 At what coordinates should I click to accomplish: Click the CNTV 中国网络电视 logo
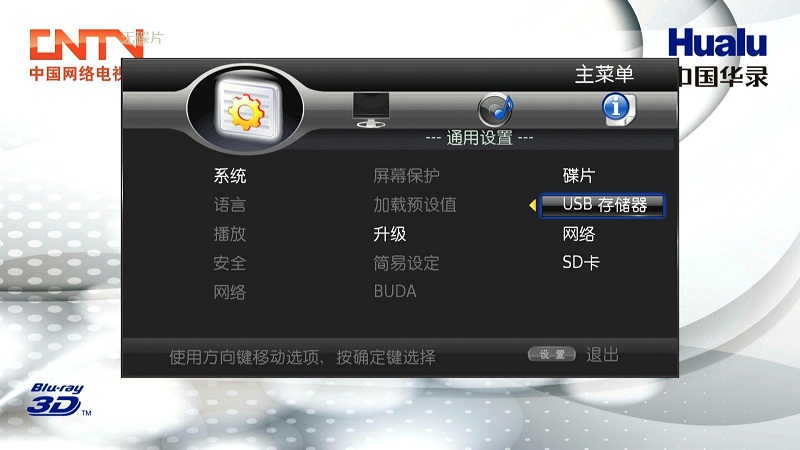pyautogui.click(x=77, y=55)
